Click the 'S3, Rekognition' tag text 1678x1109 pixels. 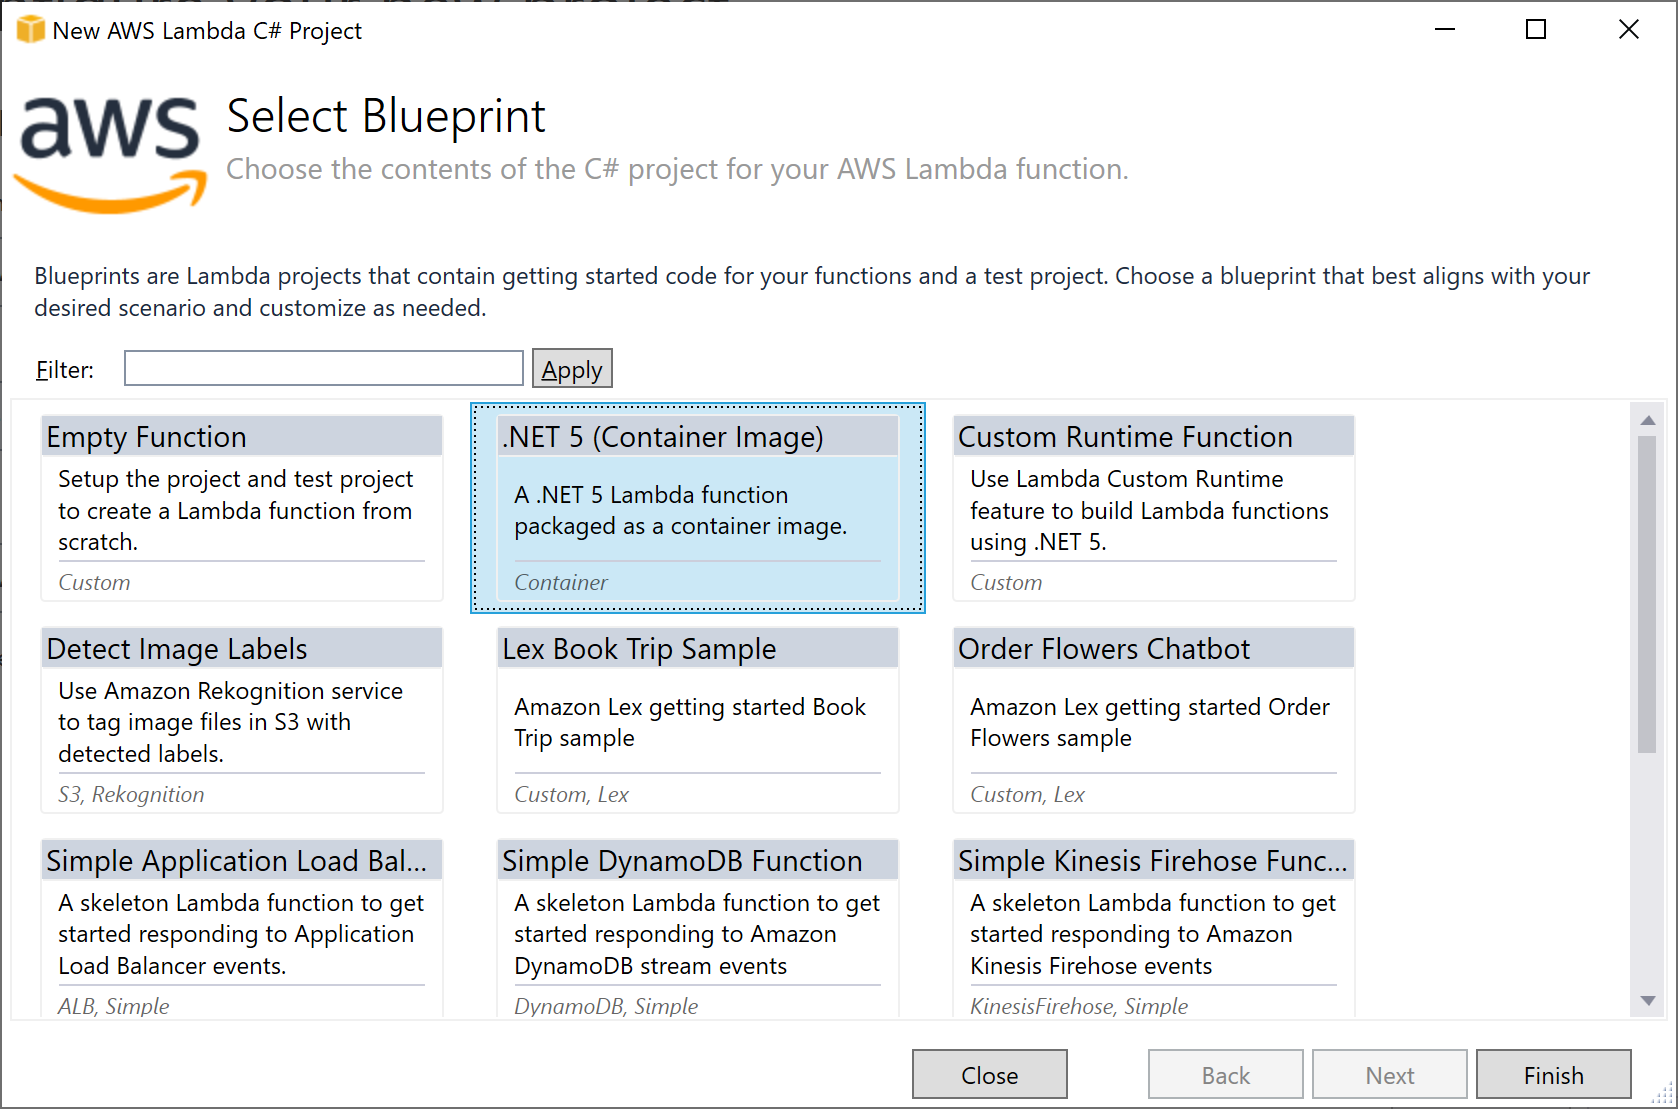[131, 794]
